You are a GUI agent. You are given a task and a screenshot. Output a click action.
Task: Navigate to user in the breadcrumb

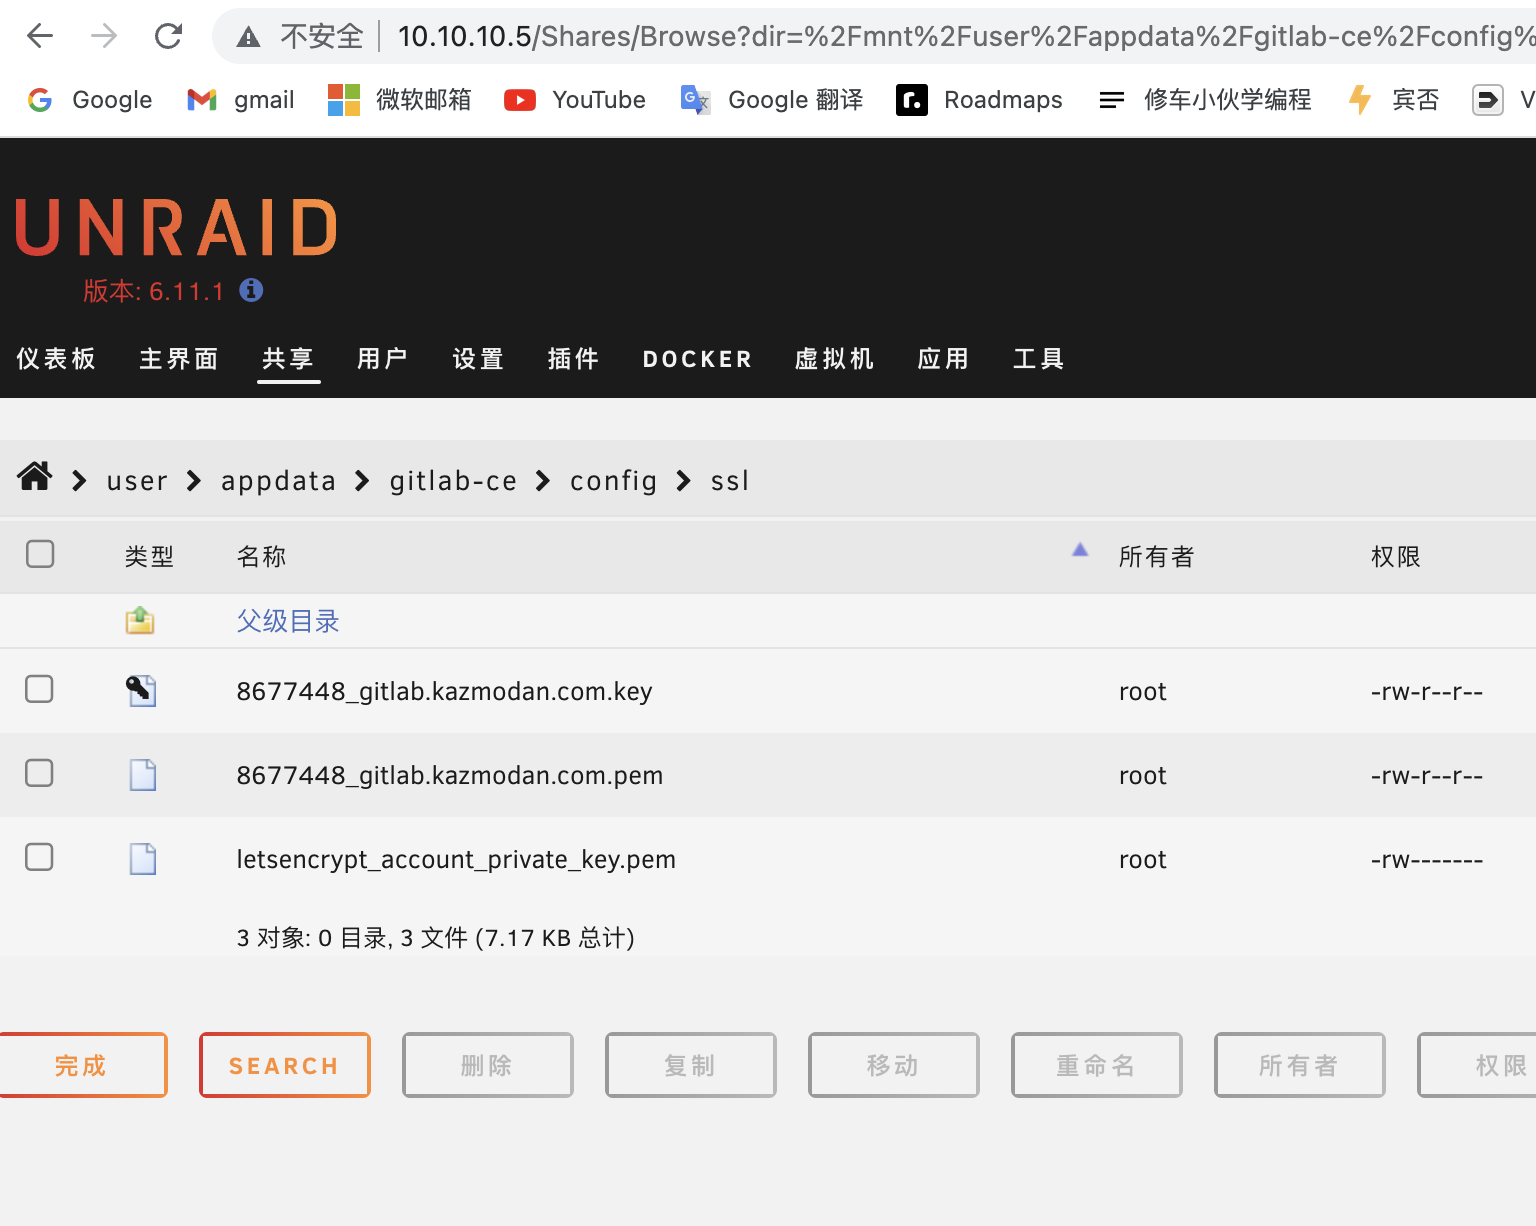137,481
